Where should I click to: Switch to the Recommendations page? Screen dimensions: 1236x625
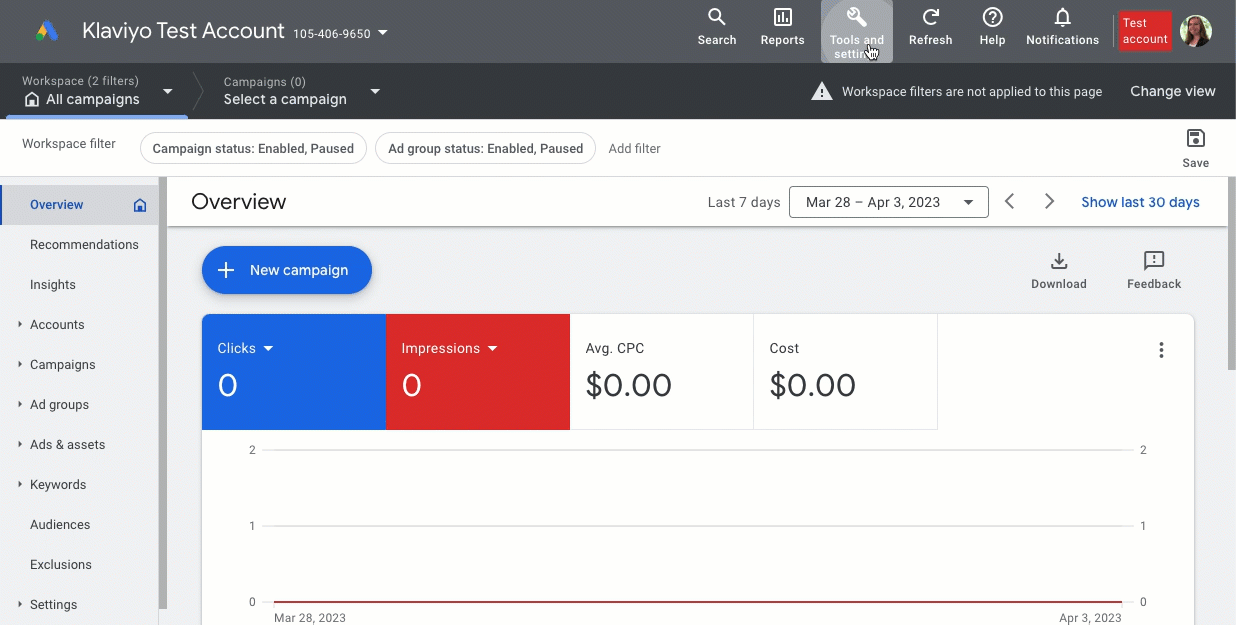pos(84,244)
